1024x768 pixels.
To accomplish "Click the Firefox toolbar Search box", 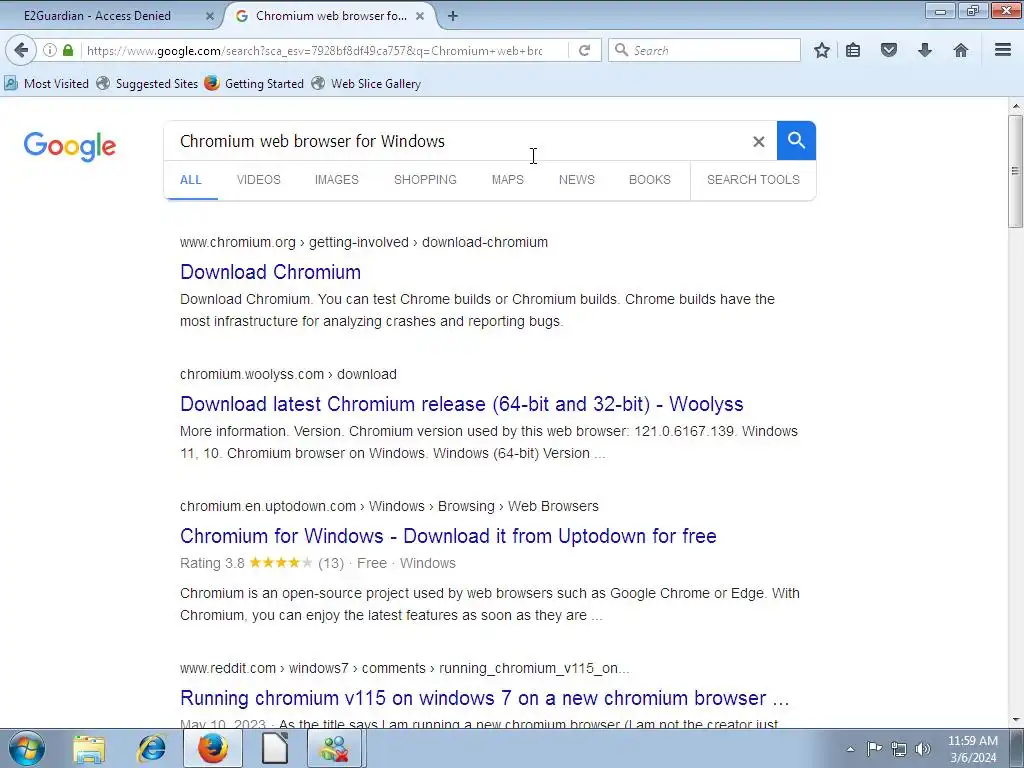I will coord(704,50).
